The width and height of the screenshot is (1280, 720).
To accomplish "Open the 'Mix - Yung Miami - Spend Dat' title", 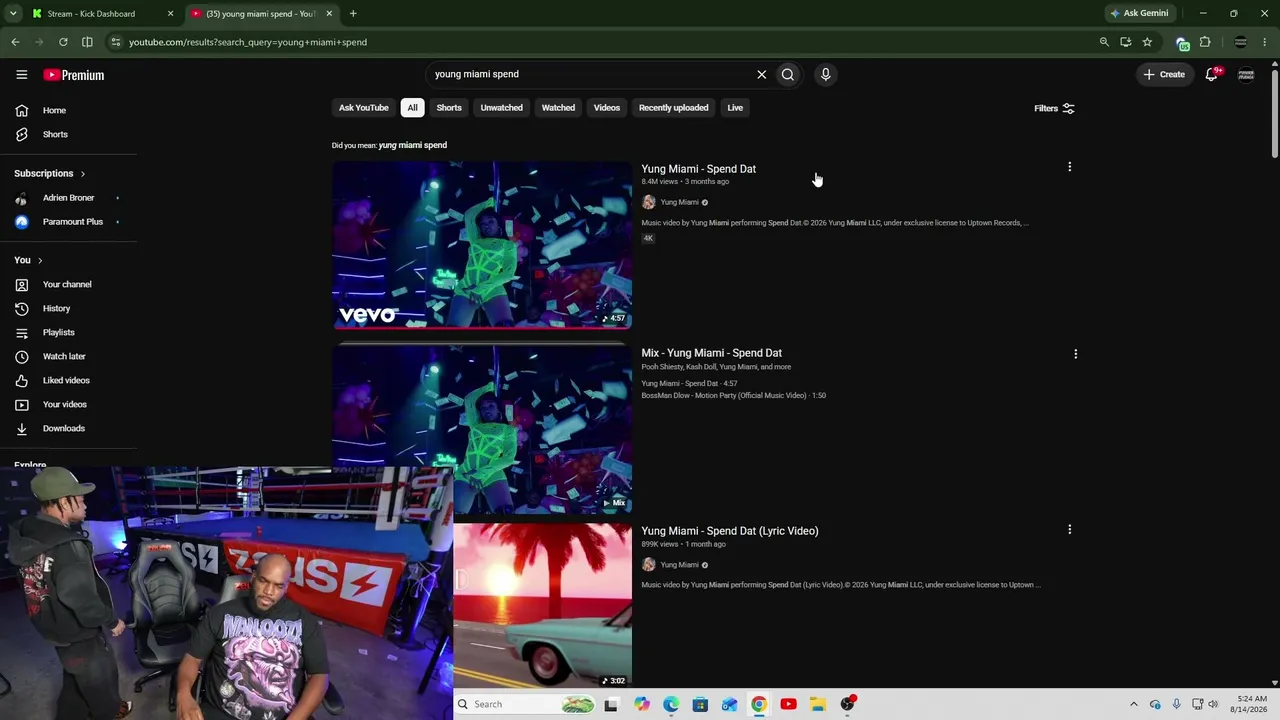I will tap(711, 353).
